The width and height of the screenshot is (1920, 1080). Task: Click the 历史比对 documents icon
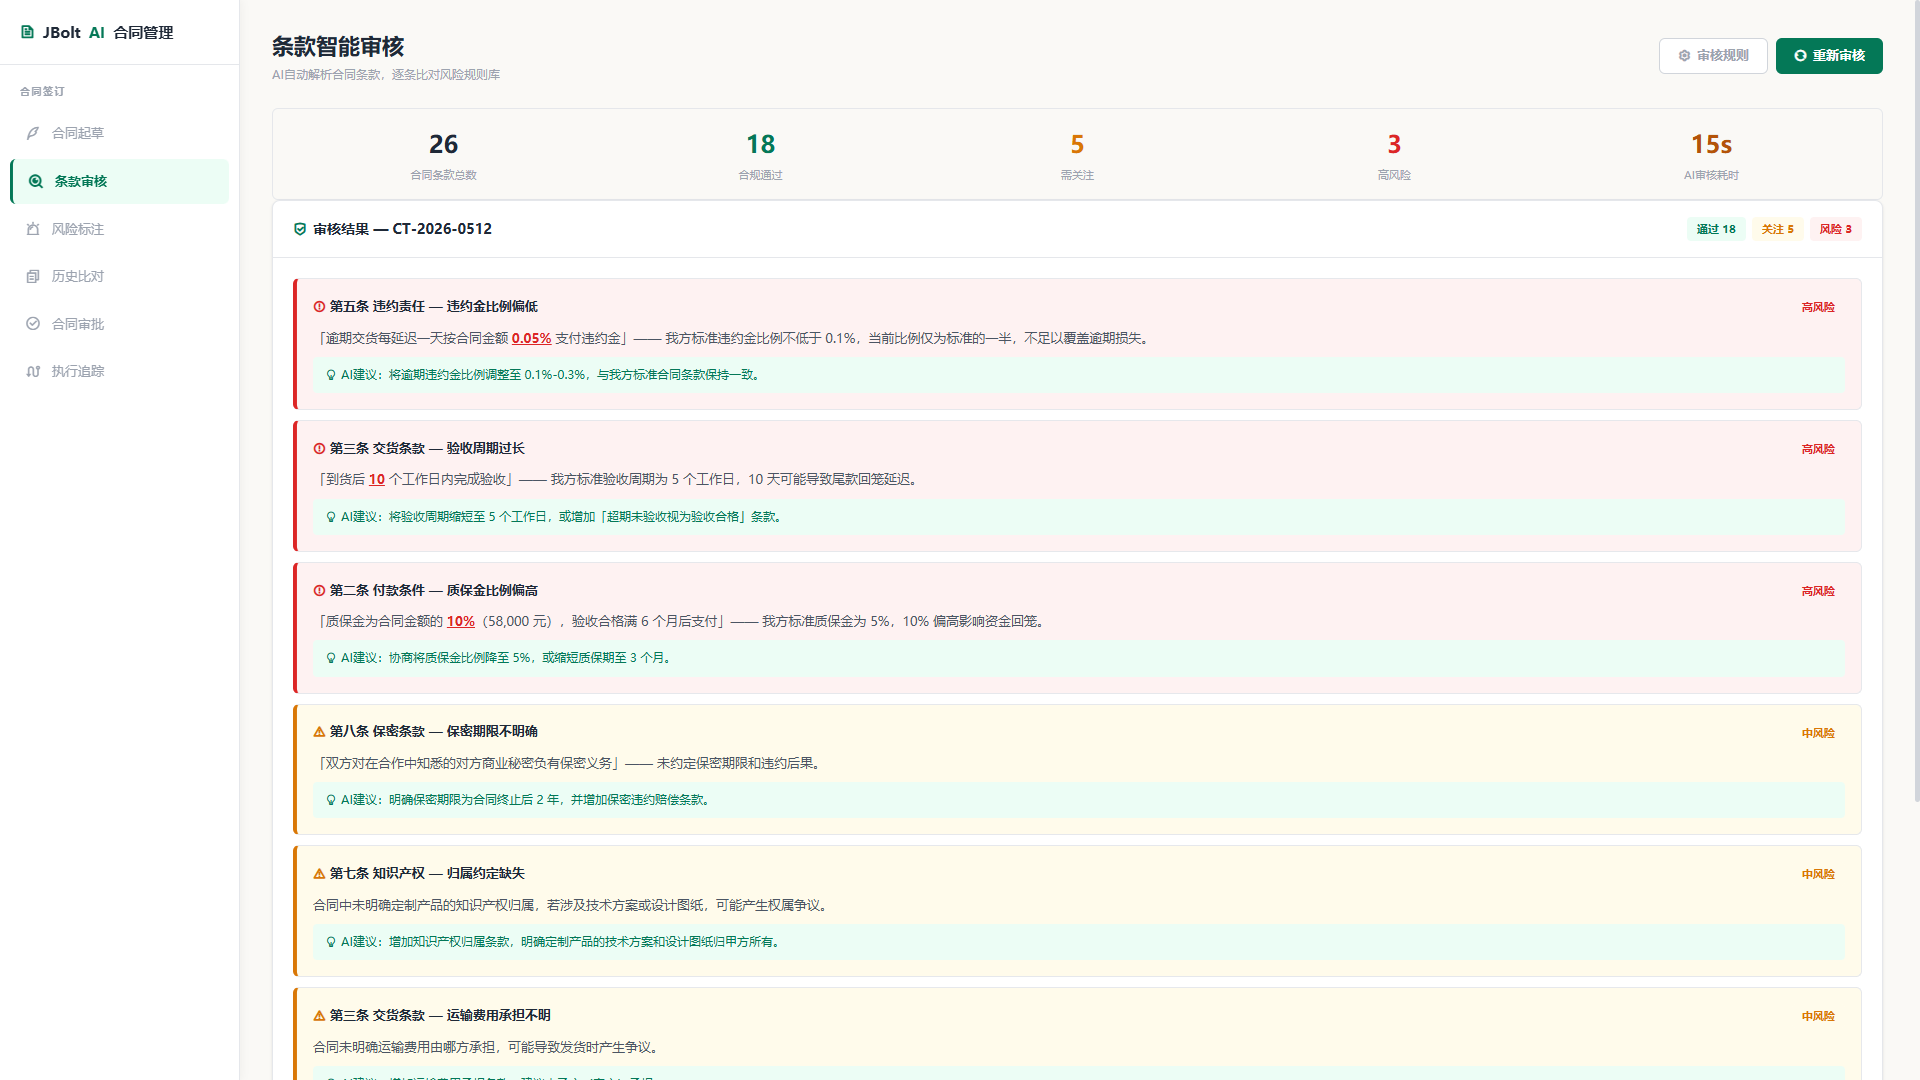tap(33, 276)
